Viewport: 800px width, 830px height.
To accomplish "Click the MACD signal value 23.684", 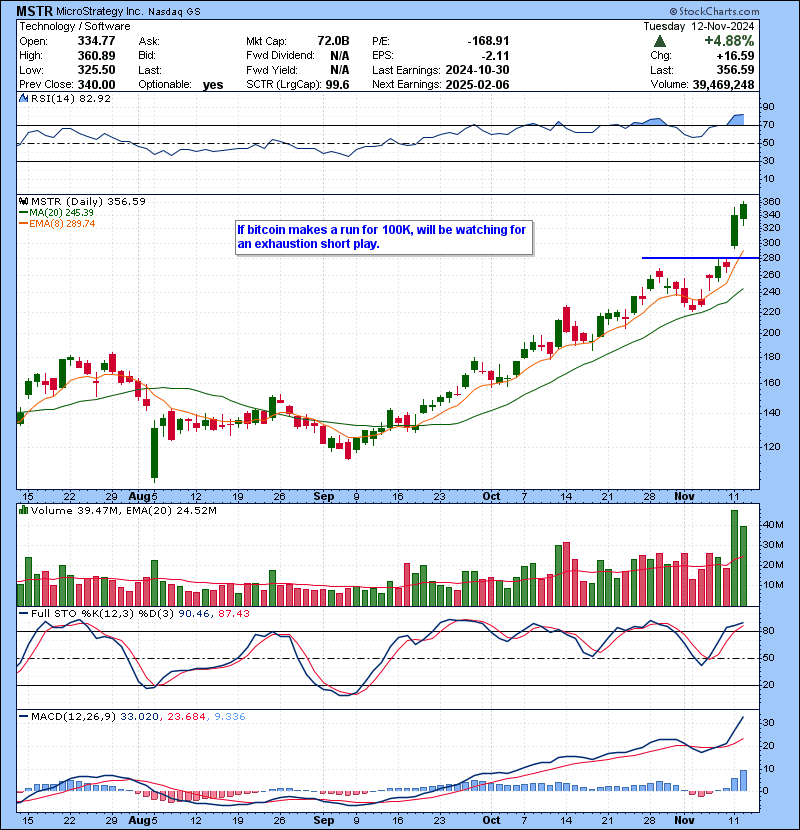I will (x=187, y=716).
